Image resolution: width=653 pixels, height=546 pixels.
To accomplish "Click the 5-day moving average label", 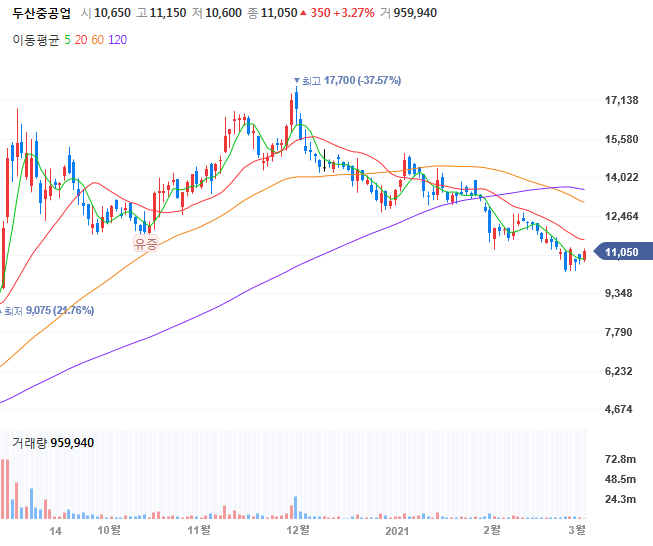I will pos(67,40).
